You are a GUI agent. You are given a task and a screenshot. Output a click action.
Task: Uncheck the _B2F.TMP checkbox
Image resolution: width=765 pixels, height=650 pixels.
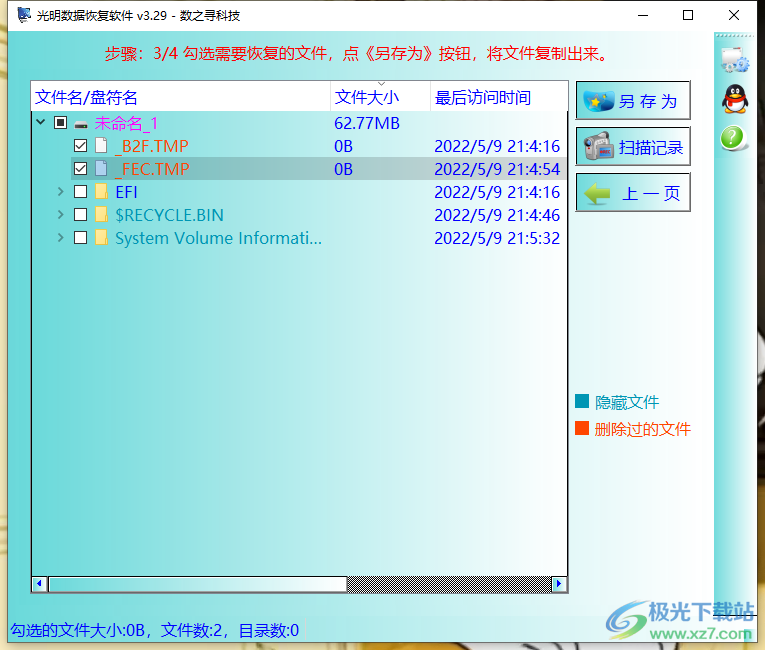click(x=81, y=145)
